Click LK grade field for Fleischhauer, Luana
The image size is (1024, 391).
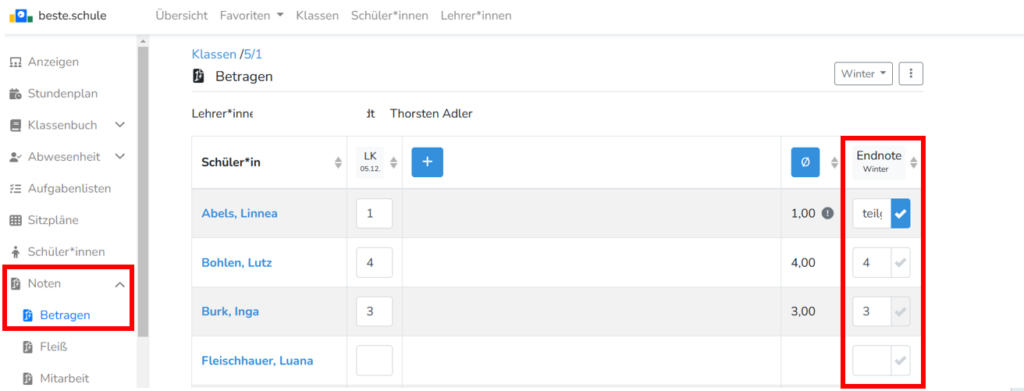click(374, 360)
